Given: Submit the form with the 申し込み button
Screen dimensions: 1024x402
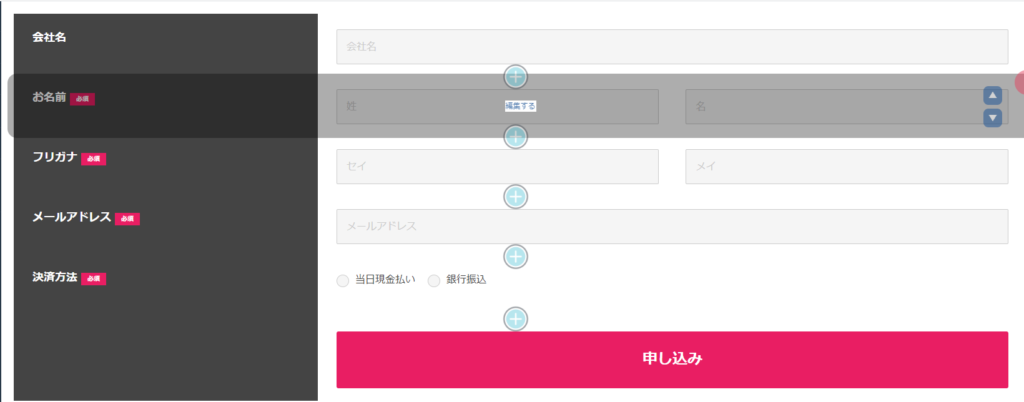Looking at the screenshot, I should 672,360.
